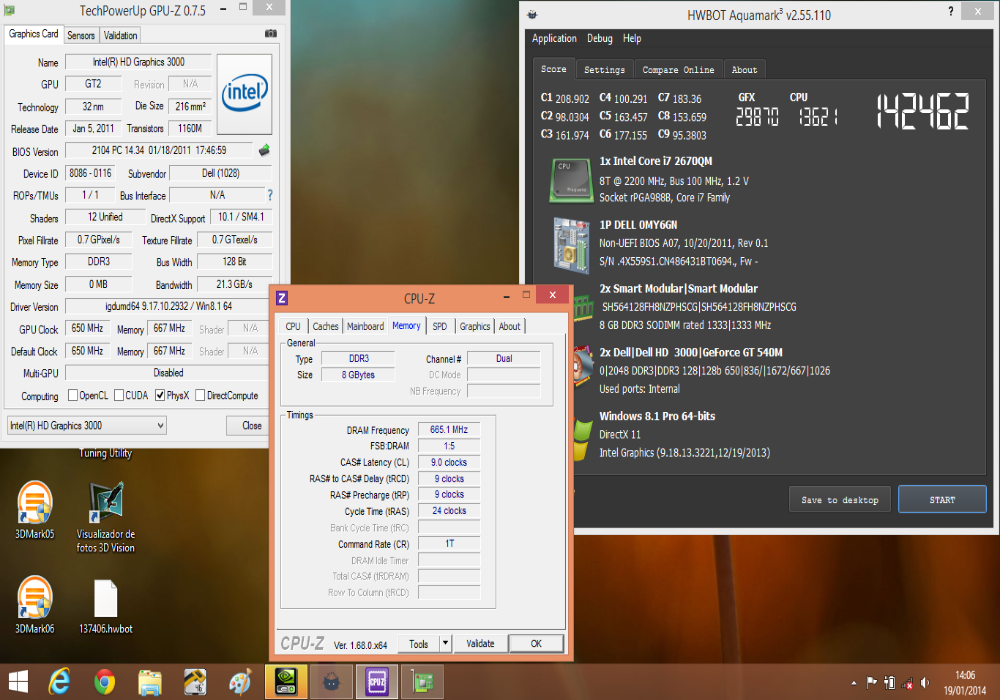Open 3DMark05 desktop shortcut
Screen dimensions: 1000x700
(34, 511)
